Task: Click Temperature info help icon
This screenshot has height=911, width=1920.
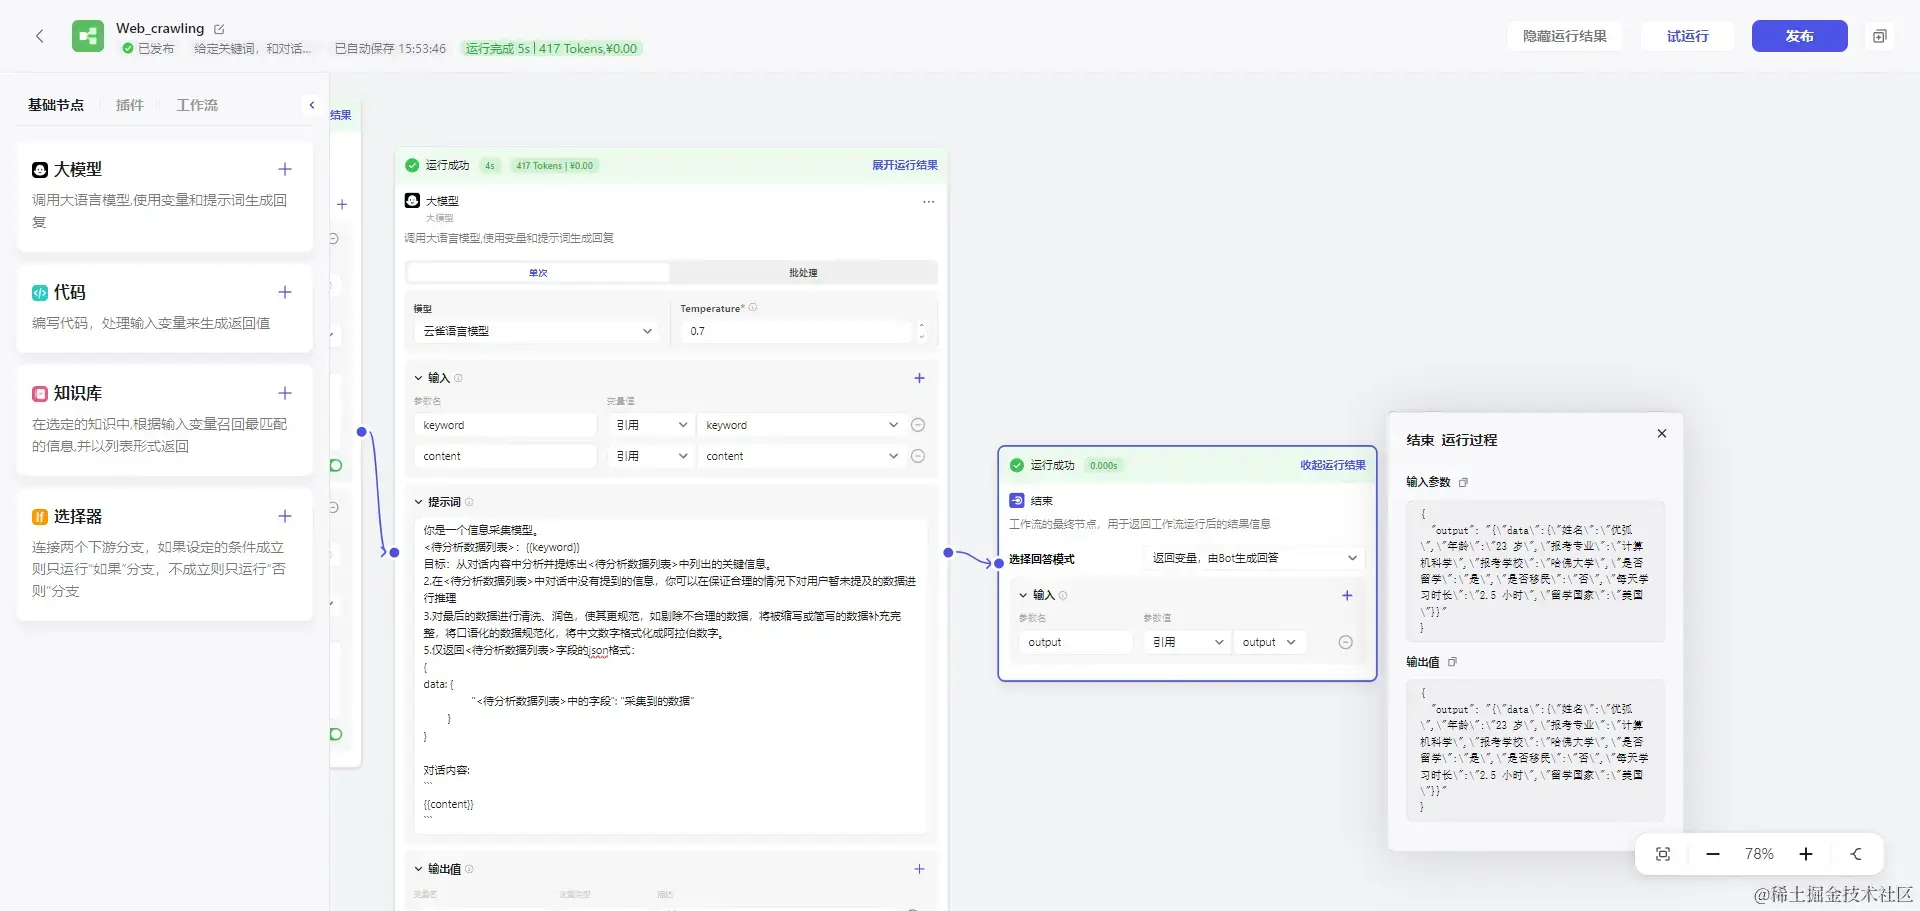Action: pyautogui.click(x=753, y=308)
